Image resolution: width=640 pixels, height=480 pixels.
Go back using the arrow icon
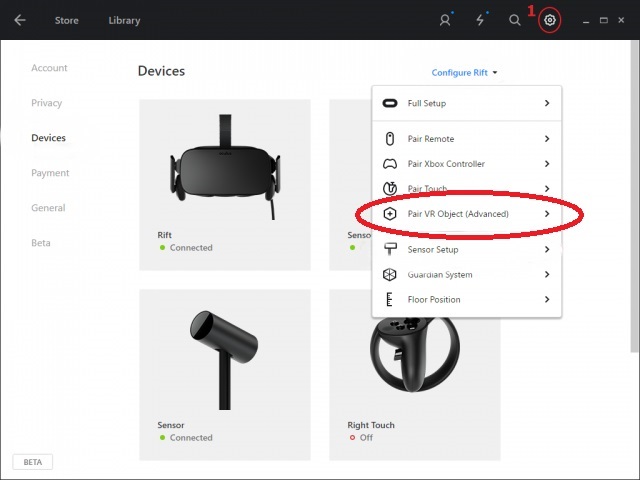20,20
